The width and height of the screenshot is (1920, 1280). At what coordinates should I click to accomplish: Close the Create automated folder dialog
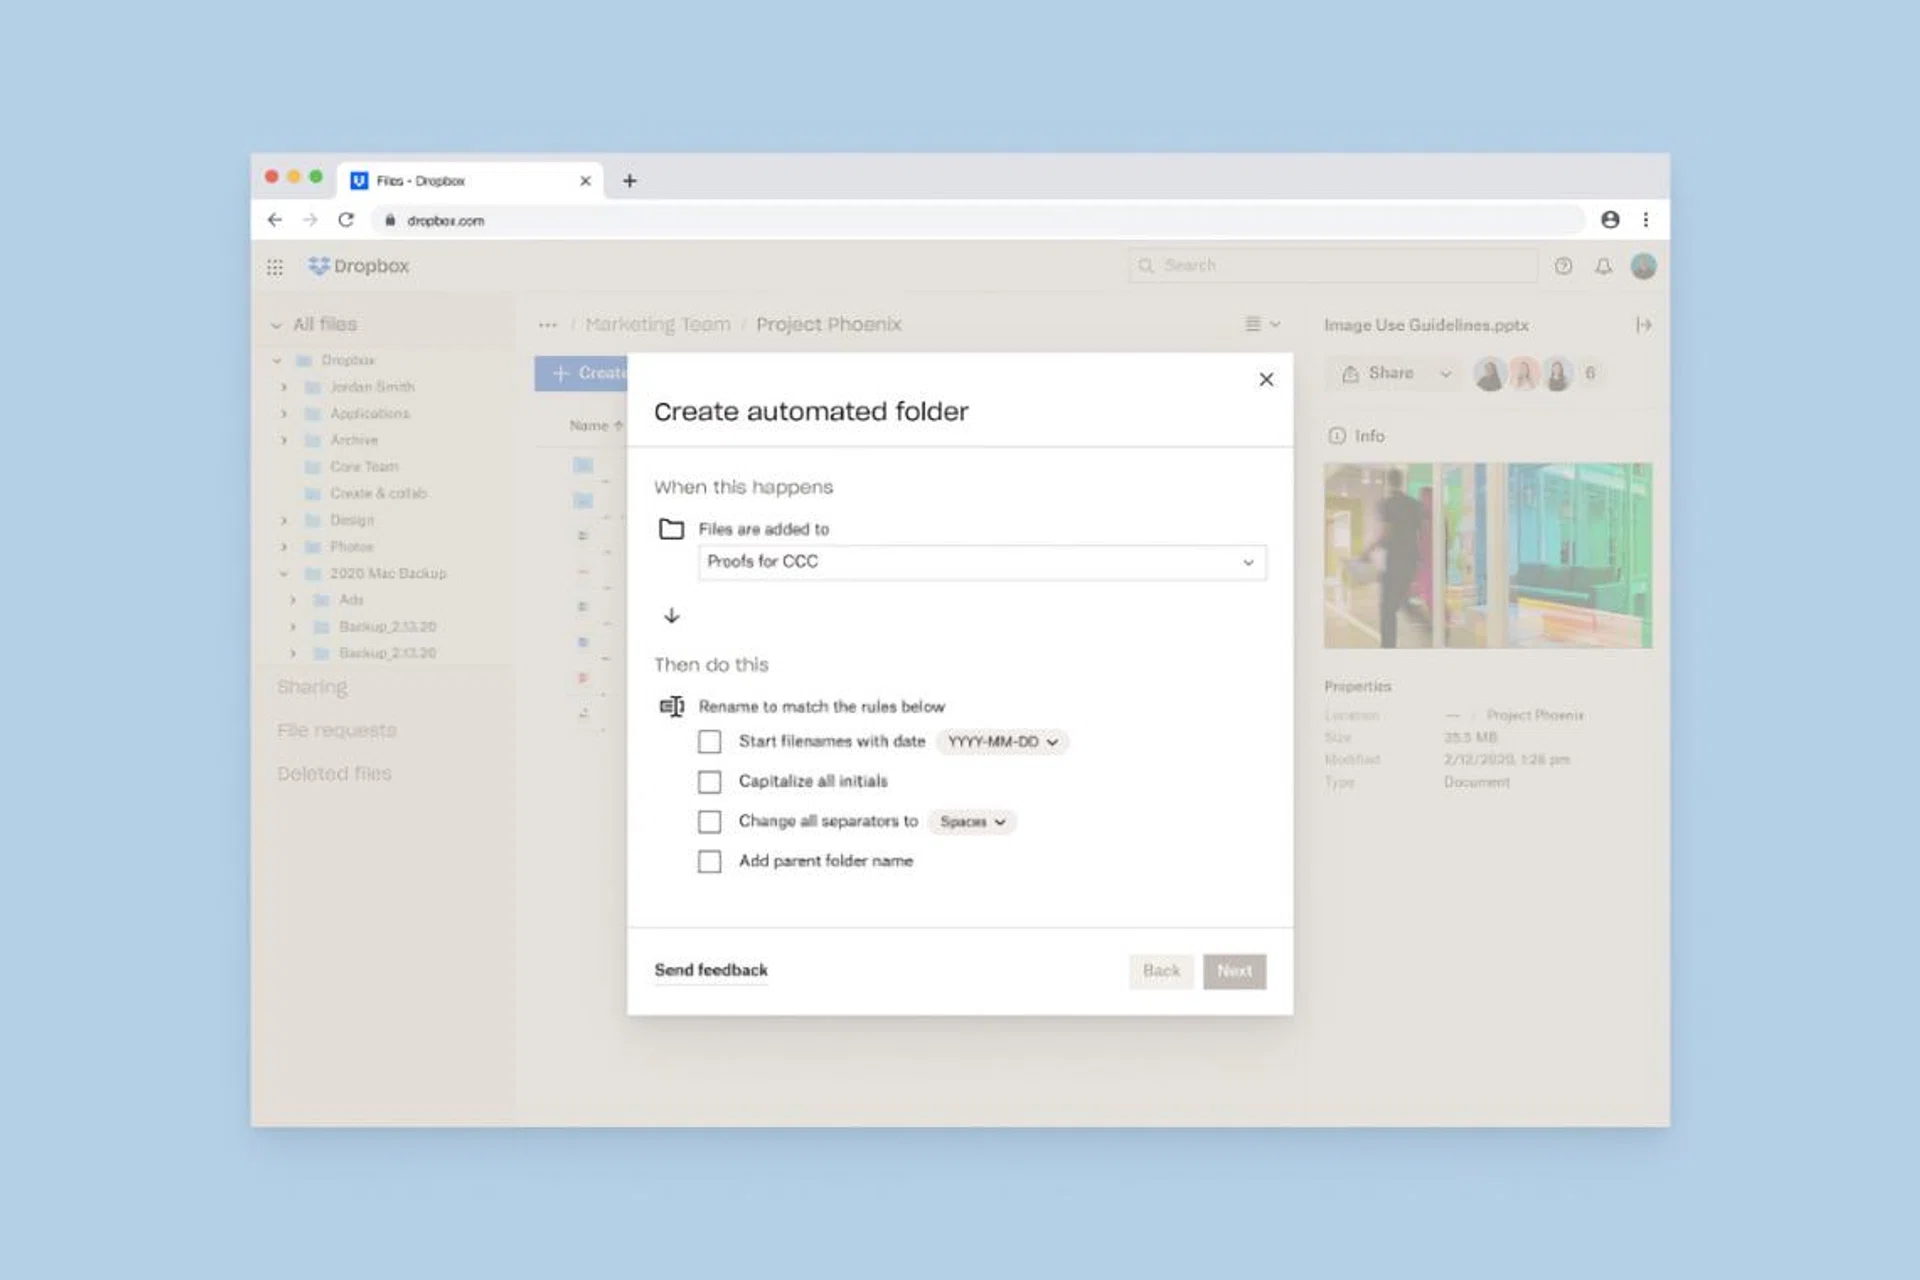[1266, 380]
